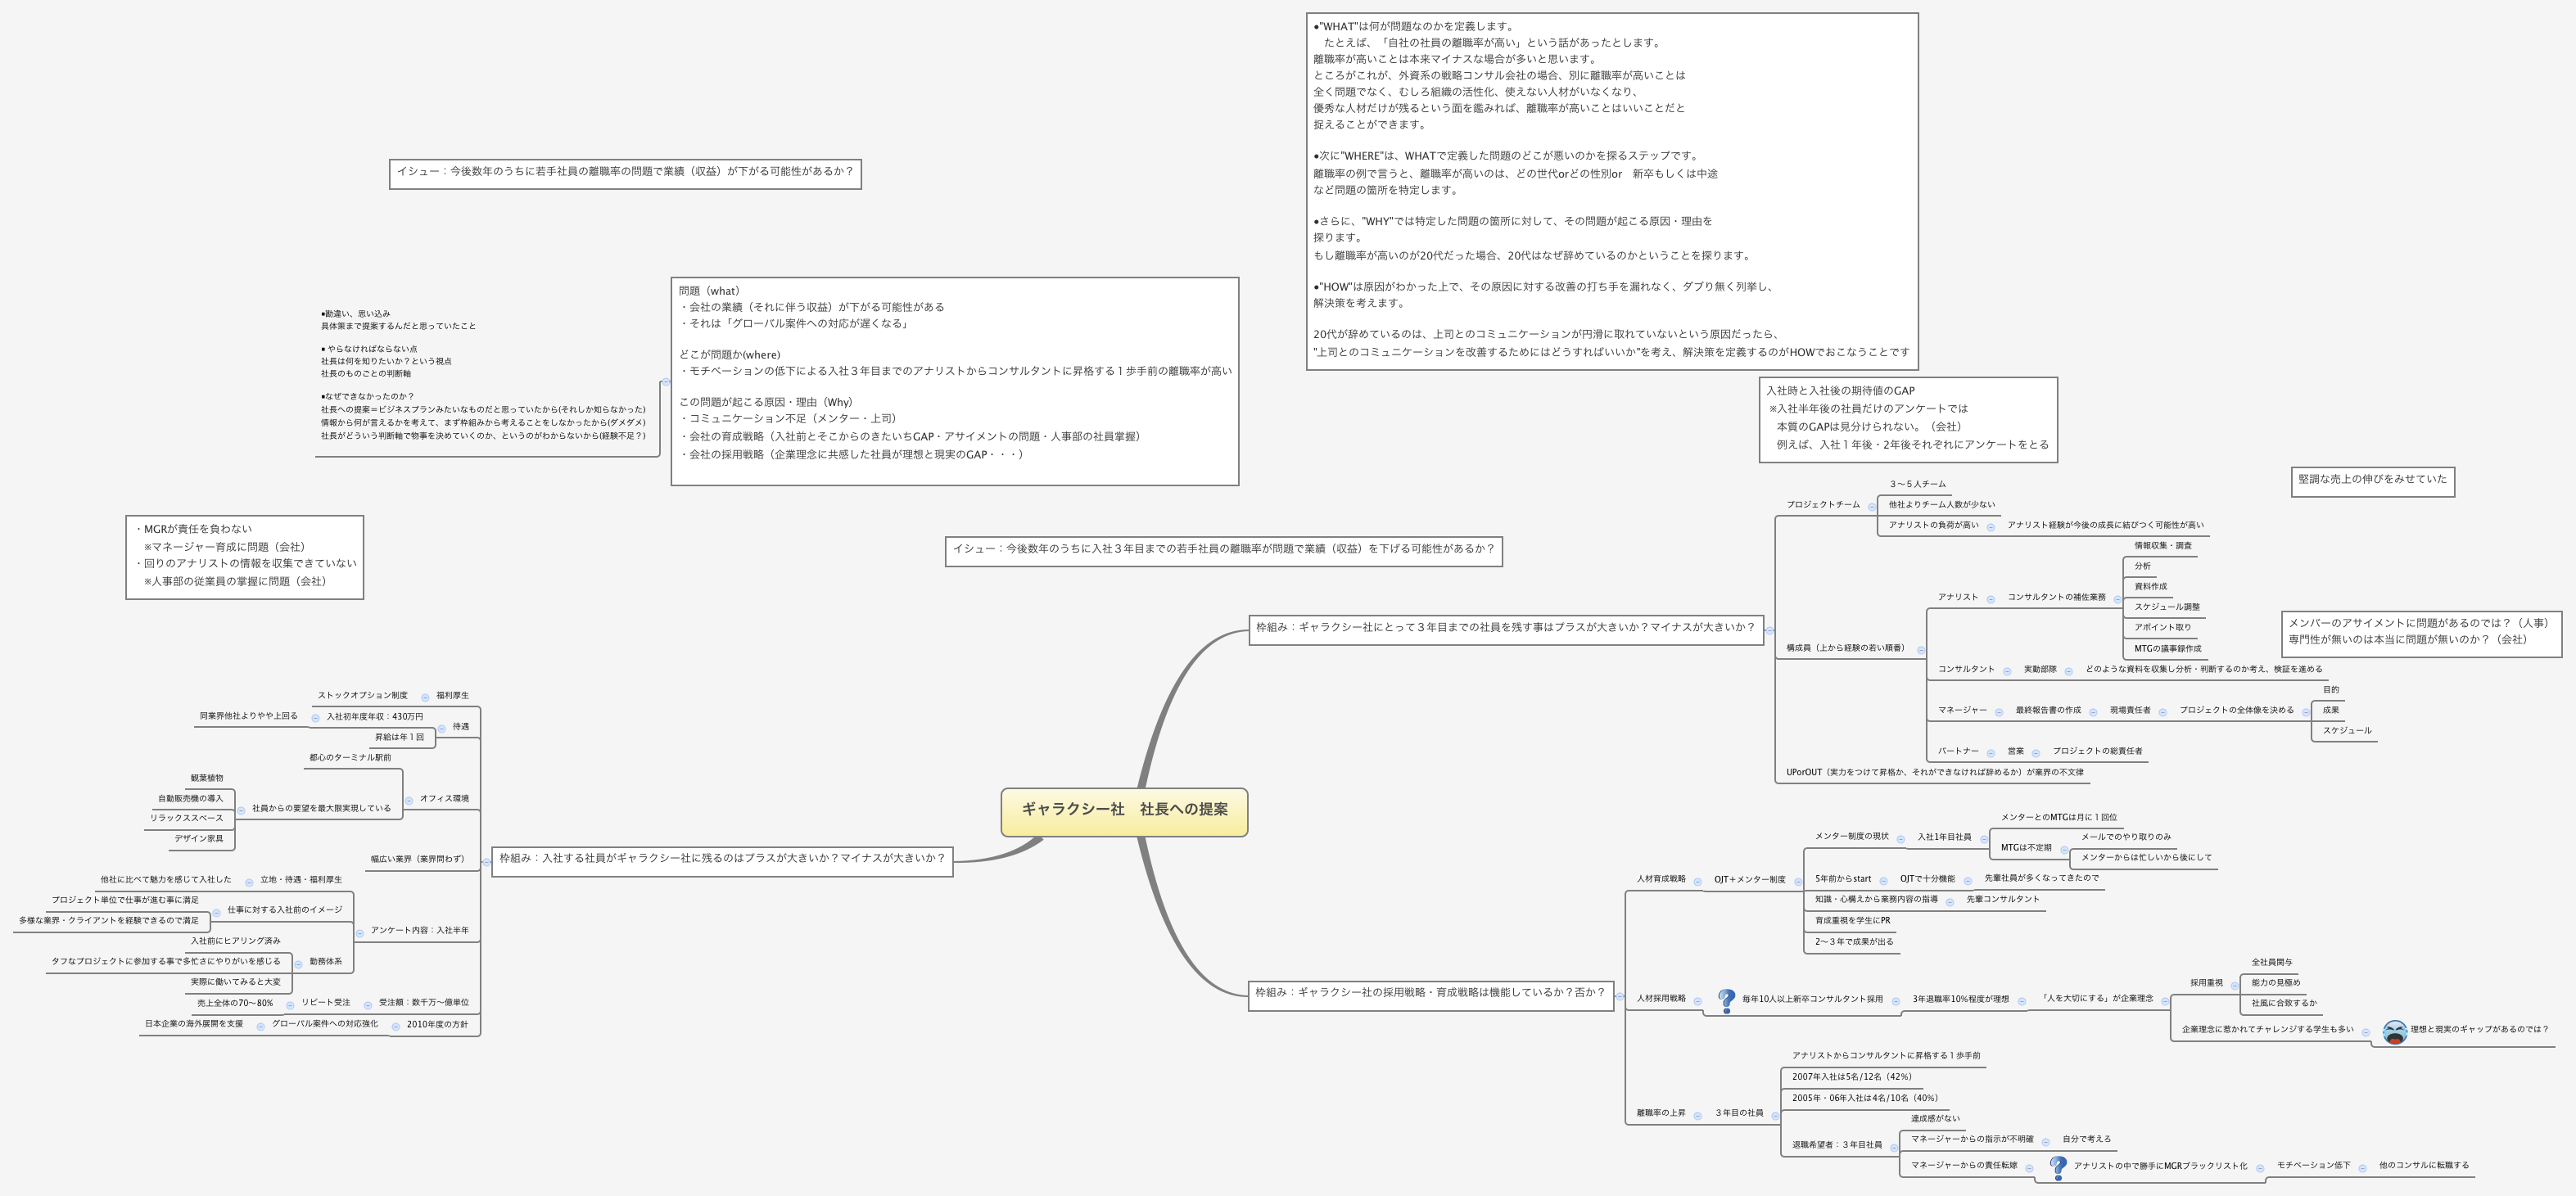Viewport: 2576px width, 1196px height.
Task: Select the 人材採用戦略 topic
Action: (x=1661, y=999)
